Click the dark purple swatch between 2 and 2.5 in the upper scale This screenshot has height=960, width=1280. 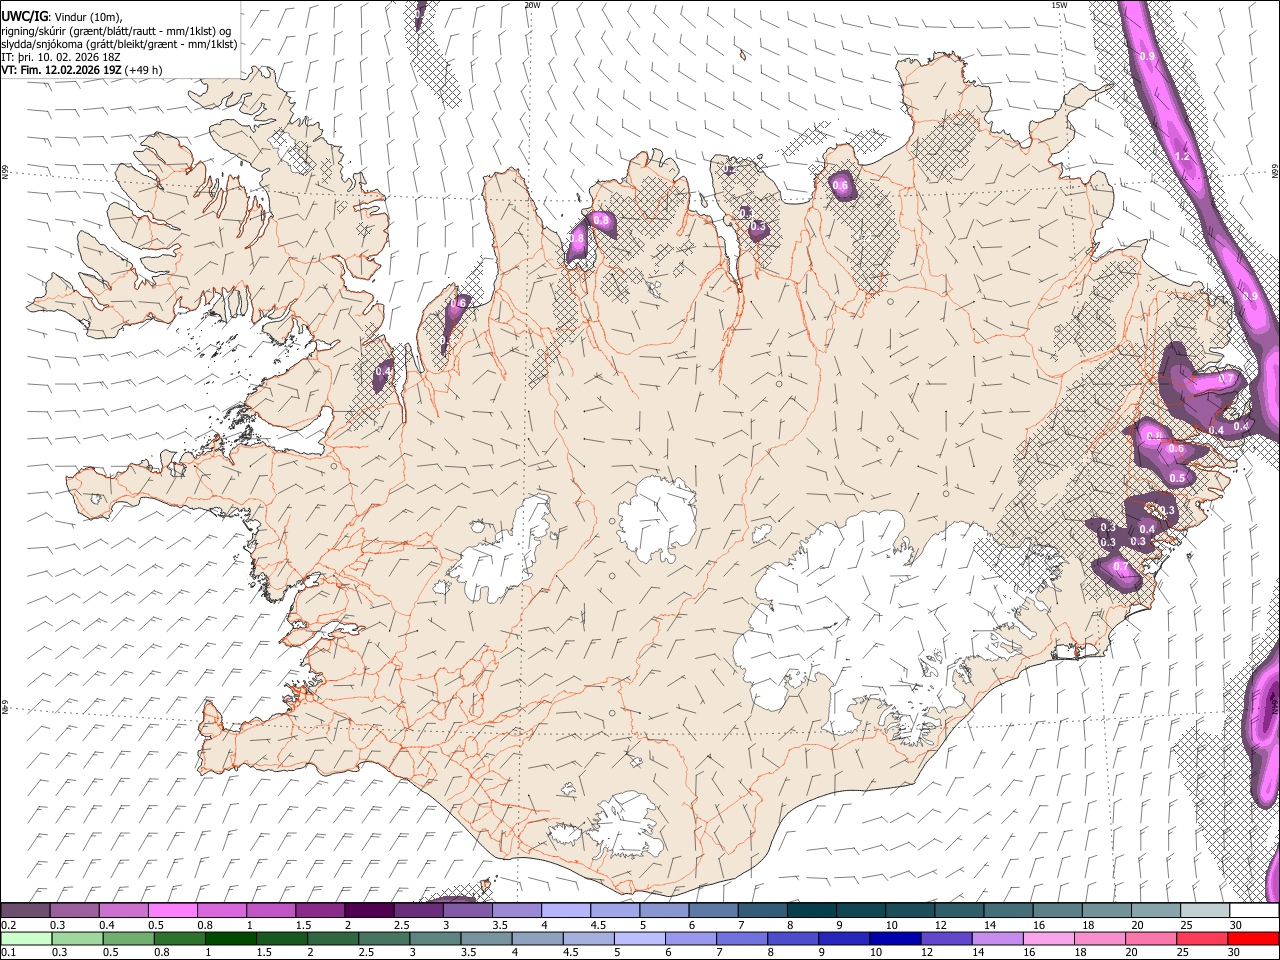[369, 910]
